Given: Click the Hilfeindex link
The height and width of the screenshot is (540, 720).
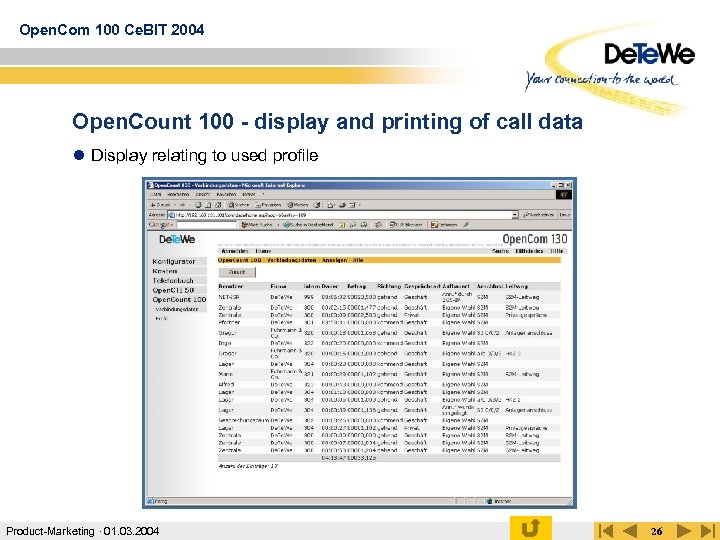Looking at the screenshot, I should [529, 251].
